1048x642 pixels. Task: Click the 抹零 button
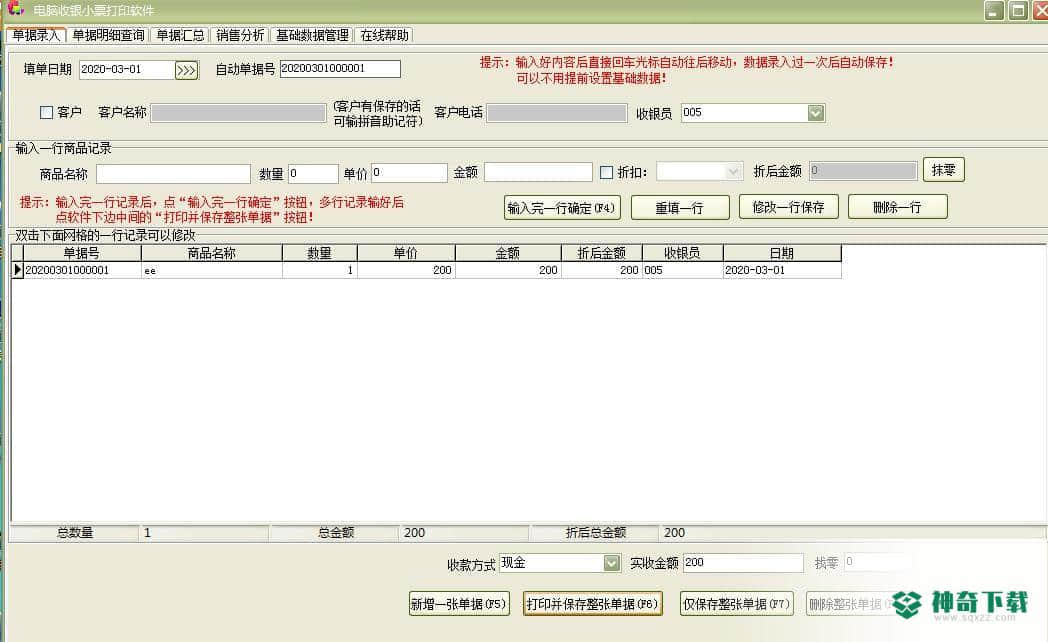click(944, 170)
